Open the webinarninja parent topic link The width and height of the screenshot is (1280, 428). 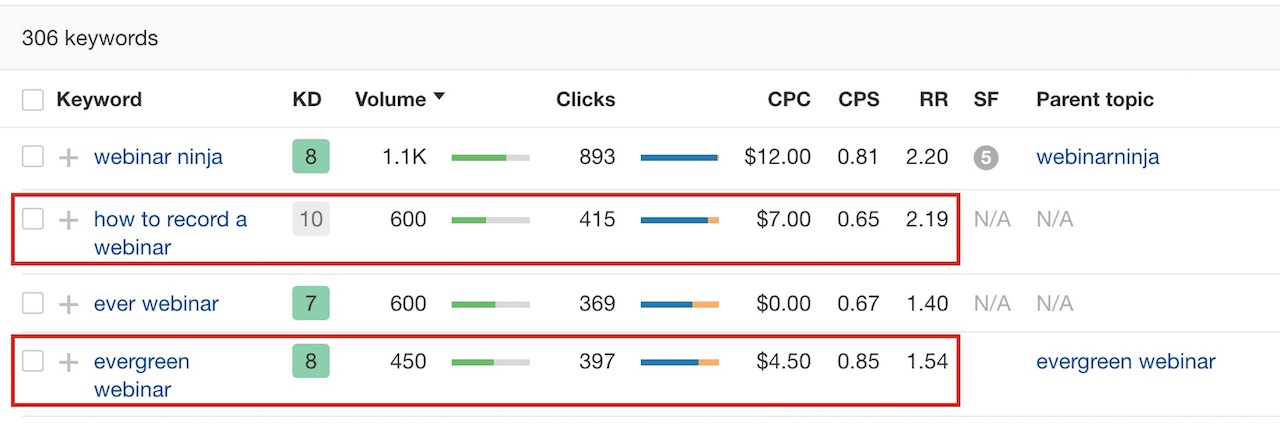click(1098, 157)
